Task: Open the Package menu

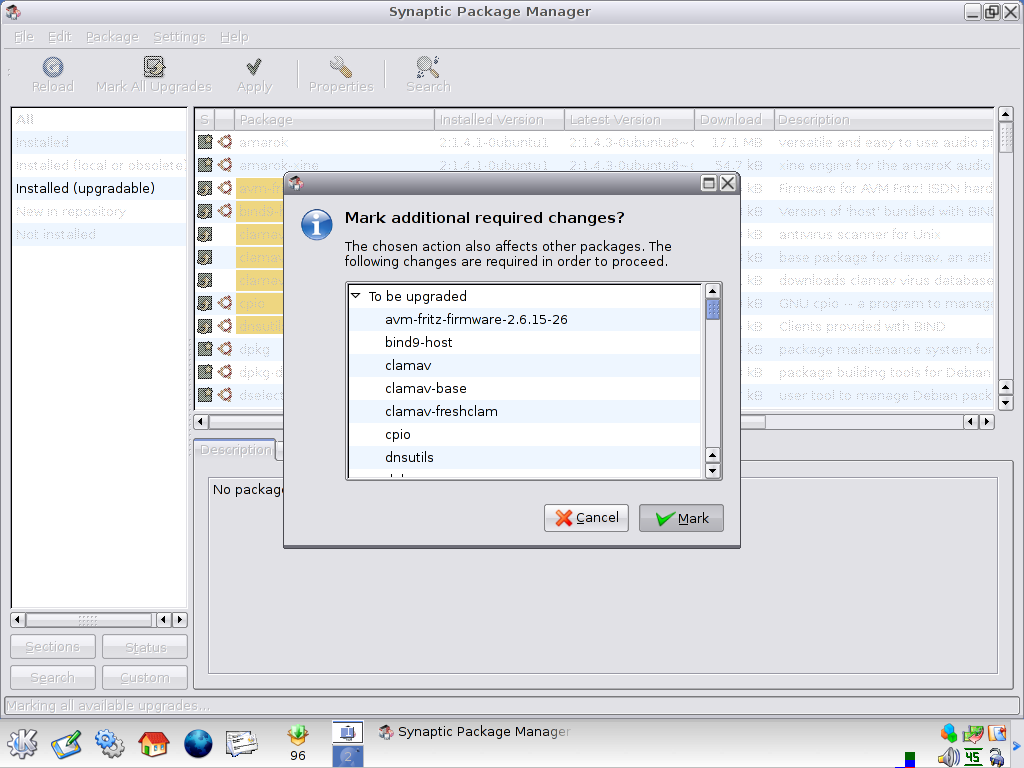Action: pos(112,37)
